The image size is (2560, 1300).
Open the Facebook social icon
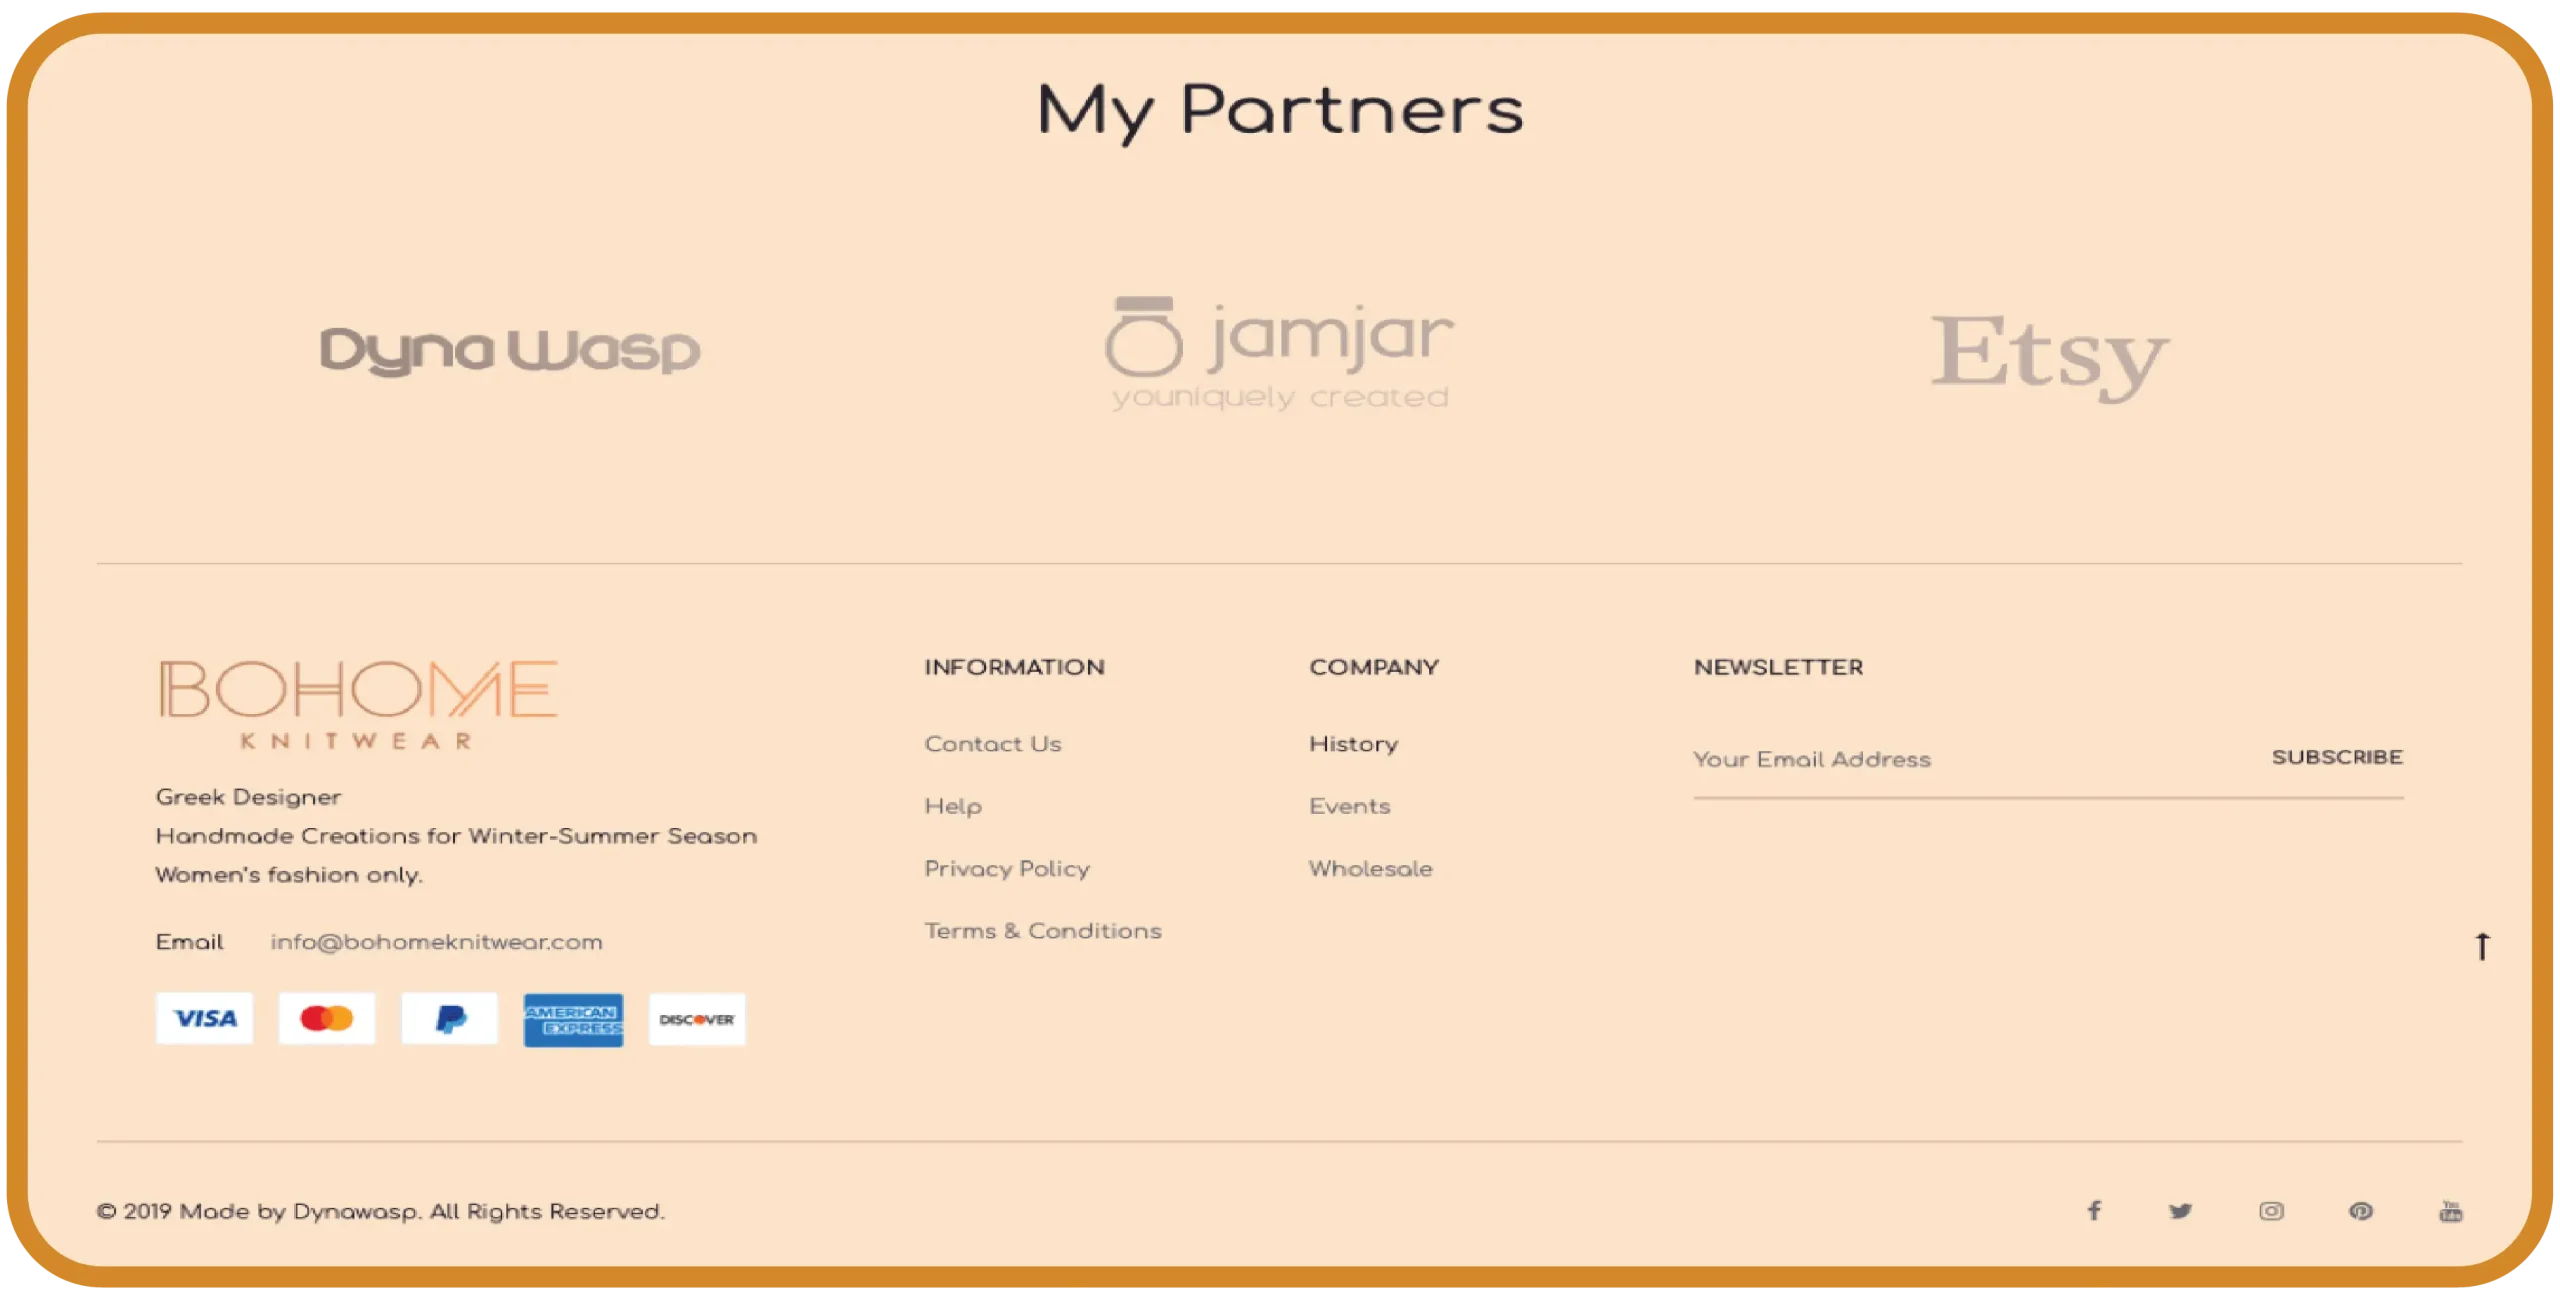point(2094,1211)
